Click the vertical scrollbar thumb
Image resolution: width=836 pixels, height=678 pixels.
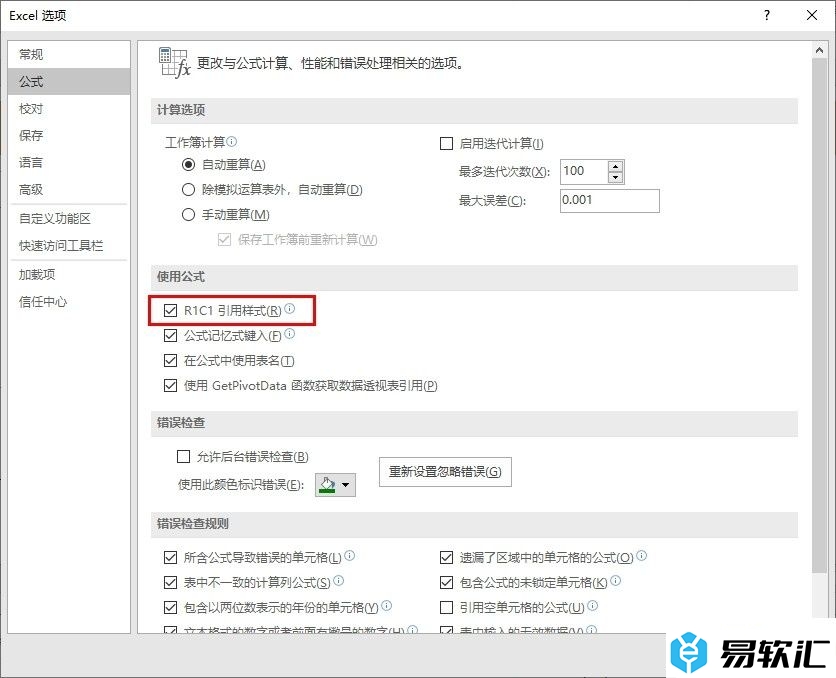click(x=819, y=316)
